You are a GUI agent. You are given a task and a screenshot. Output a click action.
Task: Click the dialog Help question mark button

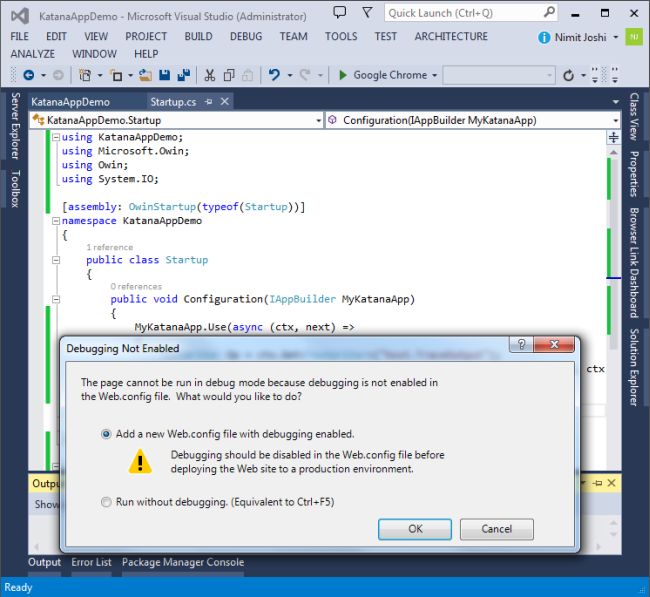(x=521, y=344)
